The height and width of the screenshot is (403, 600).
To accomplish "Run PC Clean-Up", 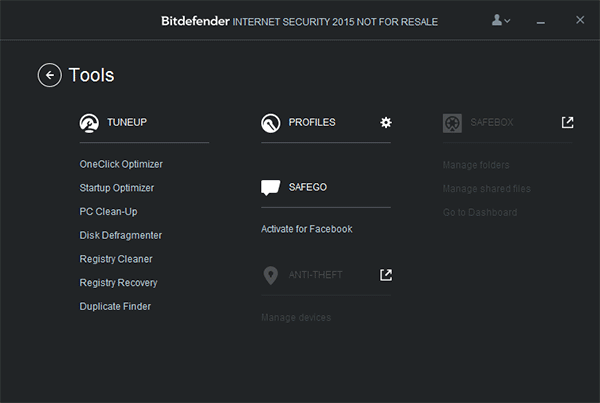I will pos(108,212).
